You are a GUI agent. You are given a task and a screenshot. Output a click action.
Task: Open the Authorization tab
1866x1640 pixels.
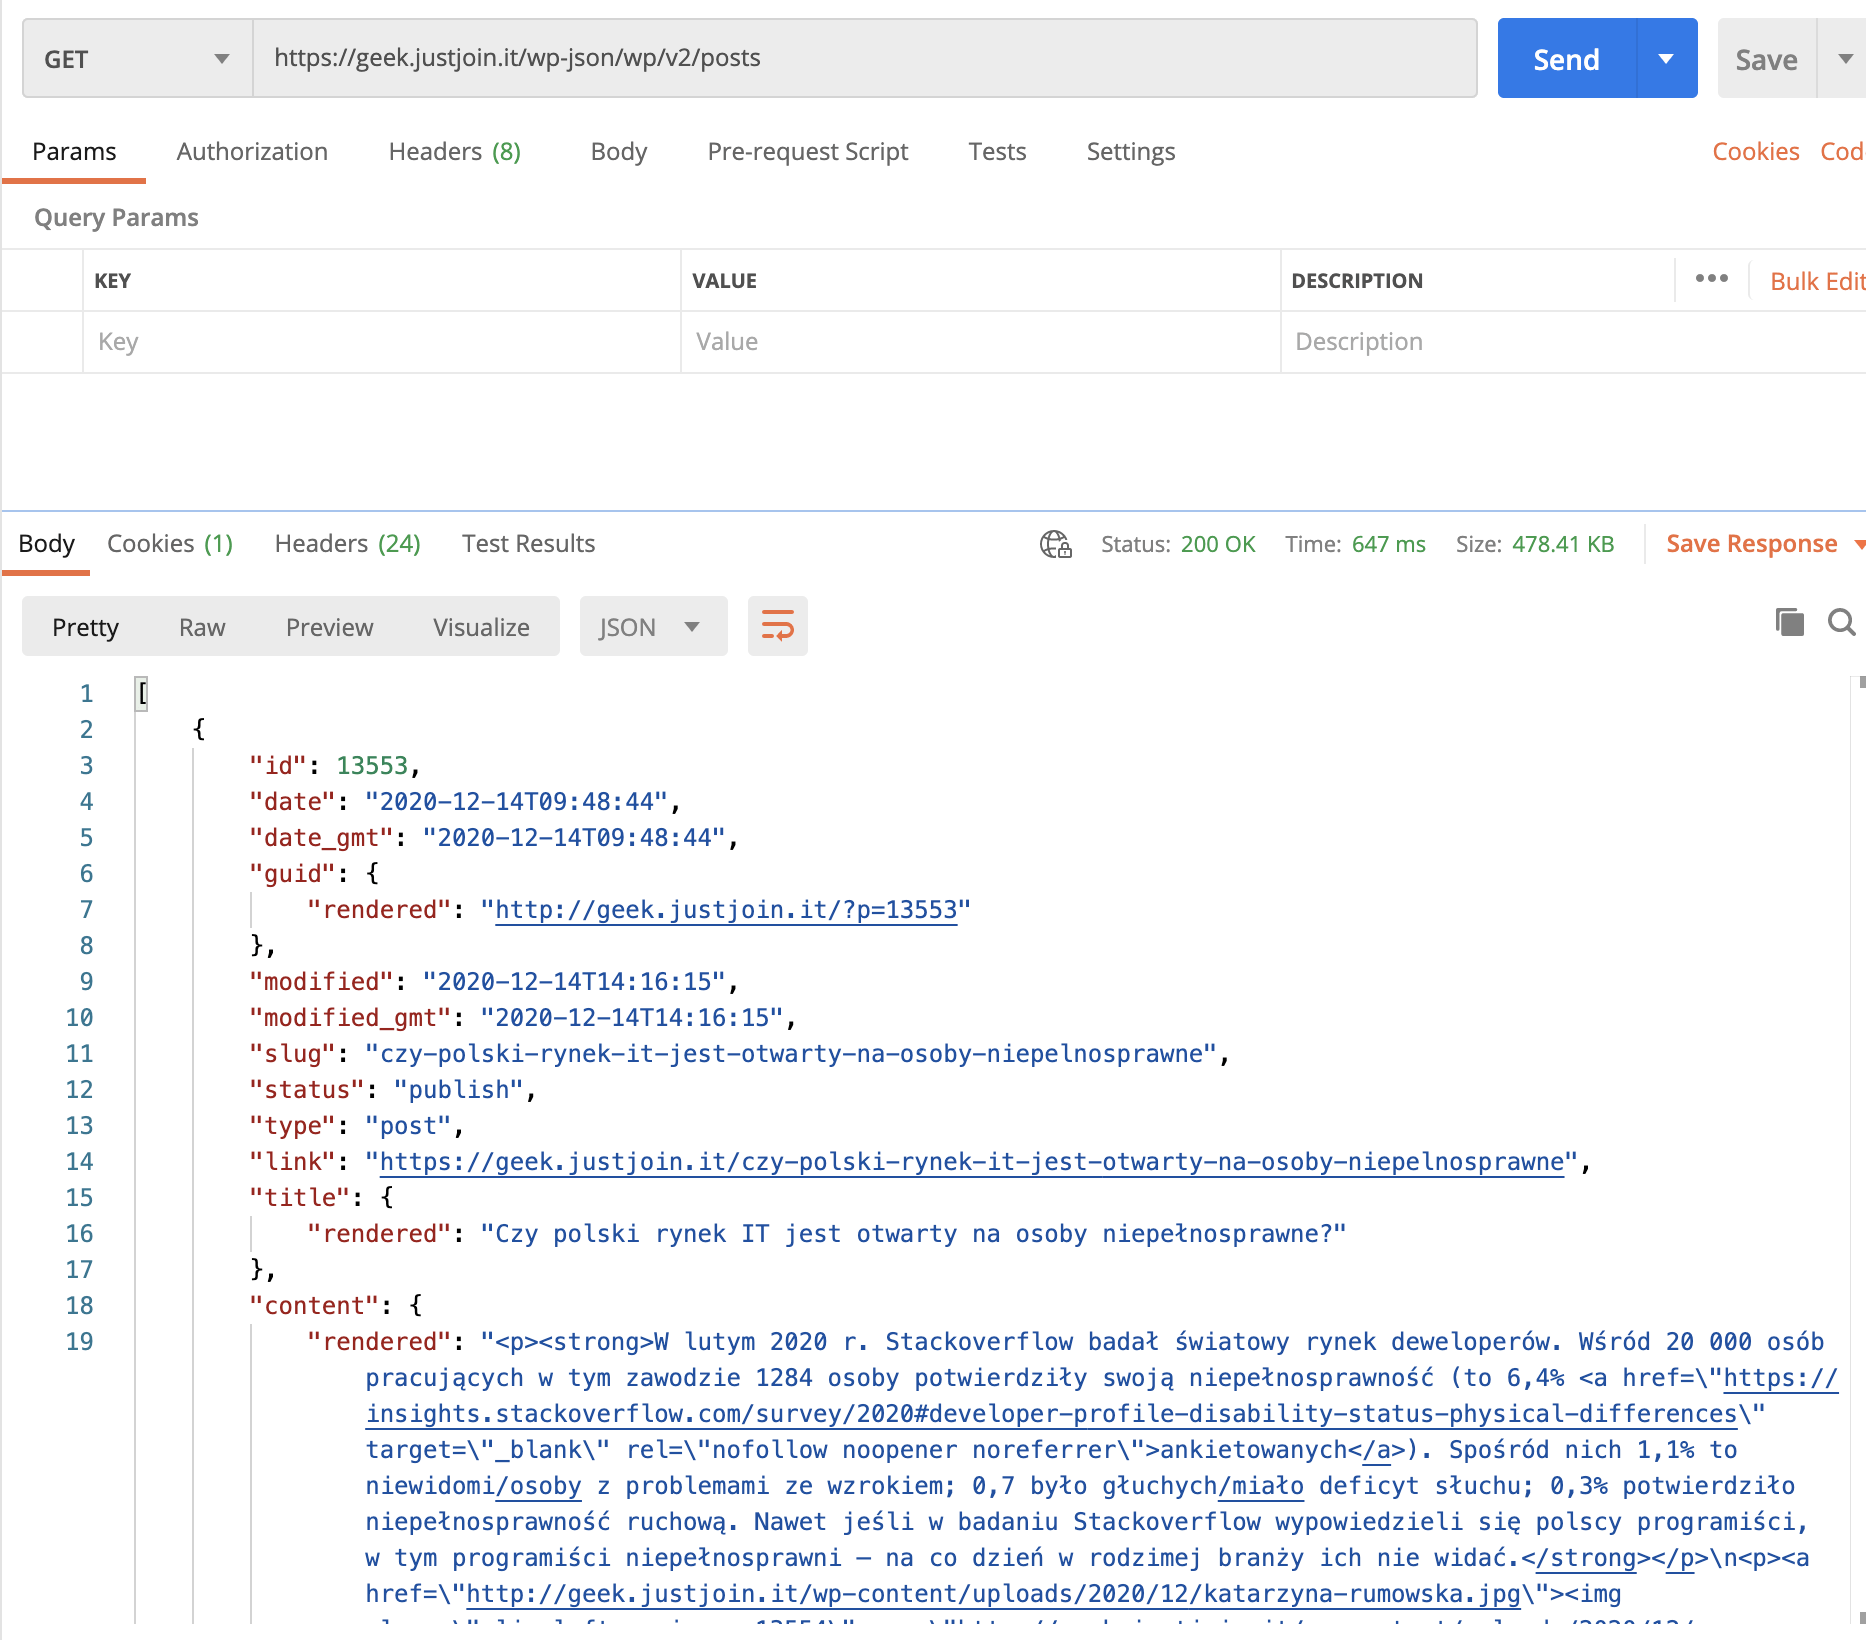coord(252,152)
